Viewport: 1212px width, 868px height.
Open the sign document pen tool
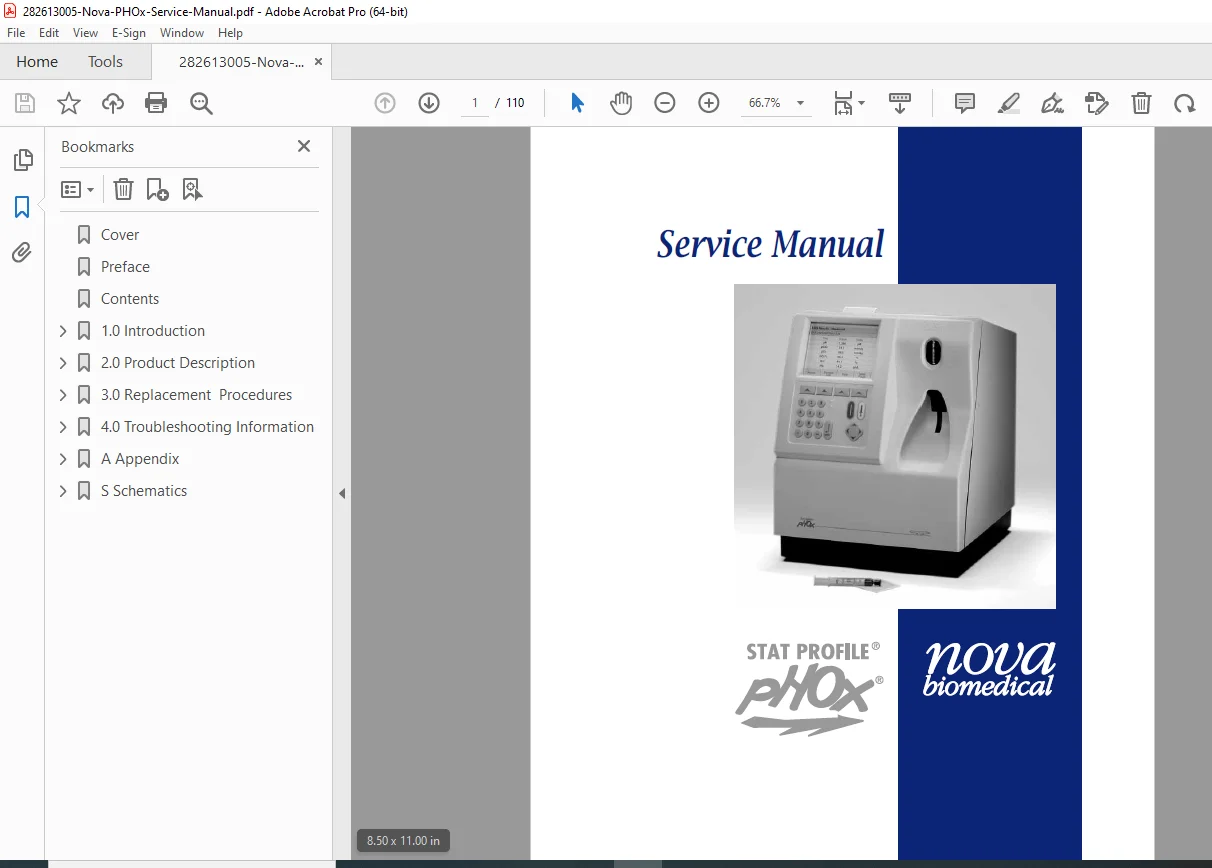[x=1052, y=103]
